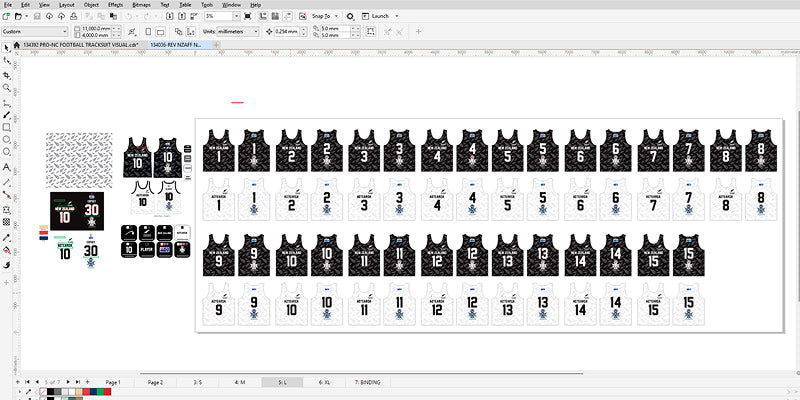Open the Options gear icon
This screenshot has height=400, width=800.
coord(350,16)
